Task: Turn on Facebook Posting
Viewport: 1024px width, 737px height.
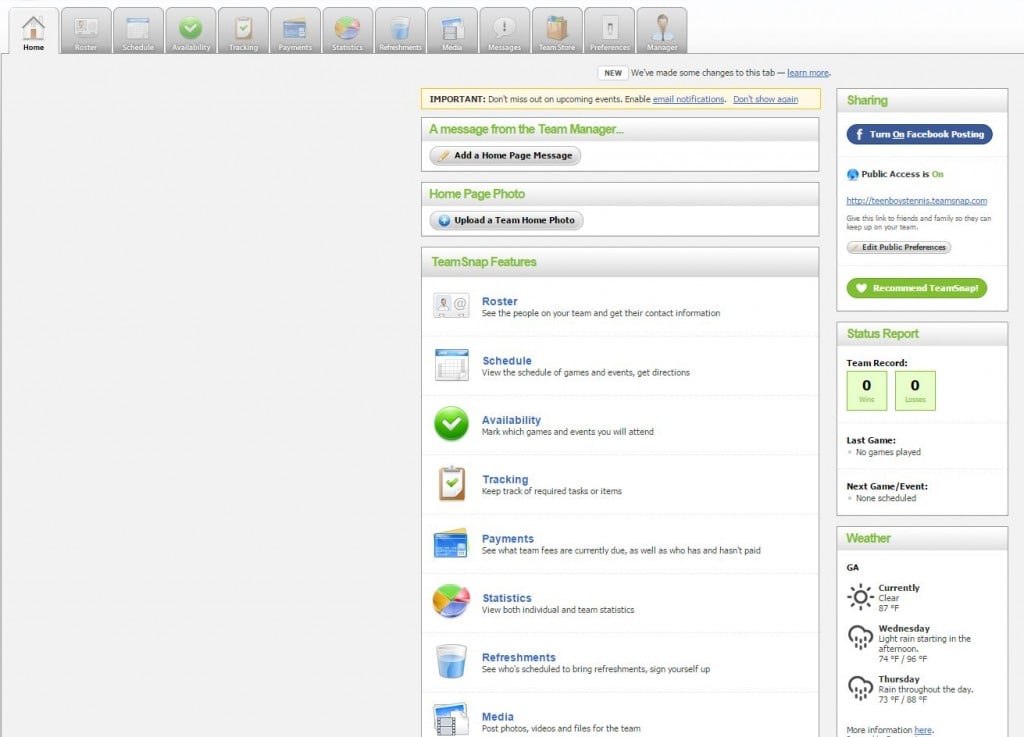Action: tap(920, 134)
